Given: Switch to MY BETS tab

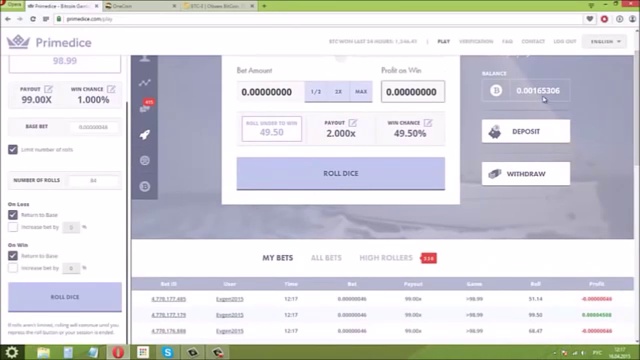Looking at the screenshot, I should (x=278, y=258).
